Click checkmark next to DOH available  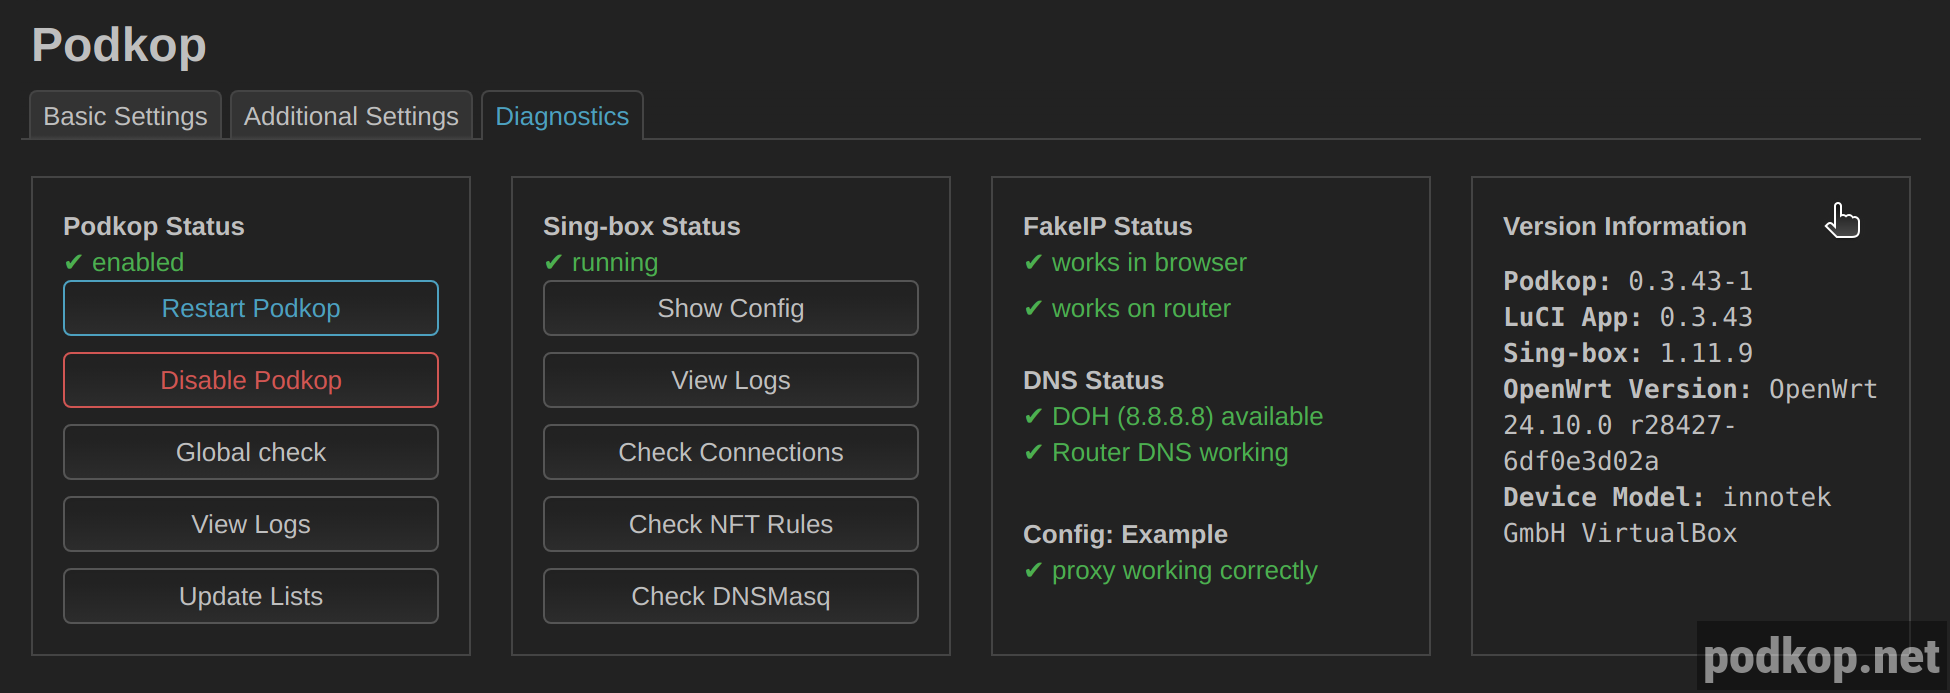pos(1033,416)
